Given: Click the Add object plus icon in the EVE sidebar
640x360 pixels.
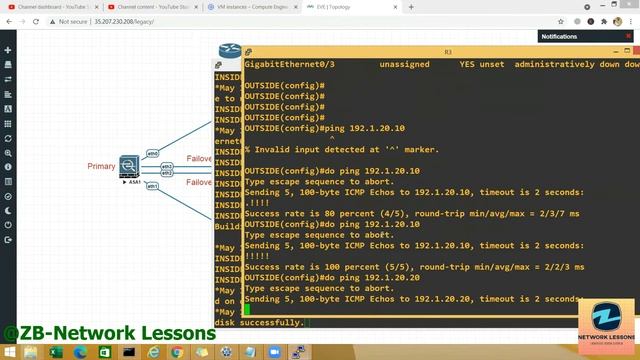Looking at the screenshot, I should tap(8, 50).
